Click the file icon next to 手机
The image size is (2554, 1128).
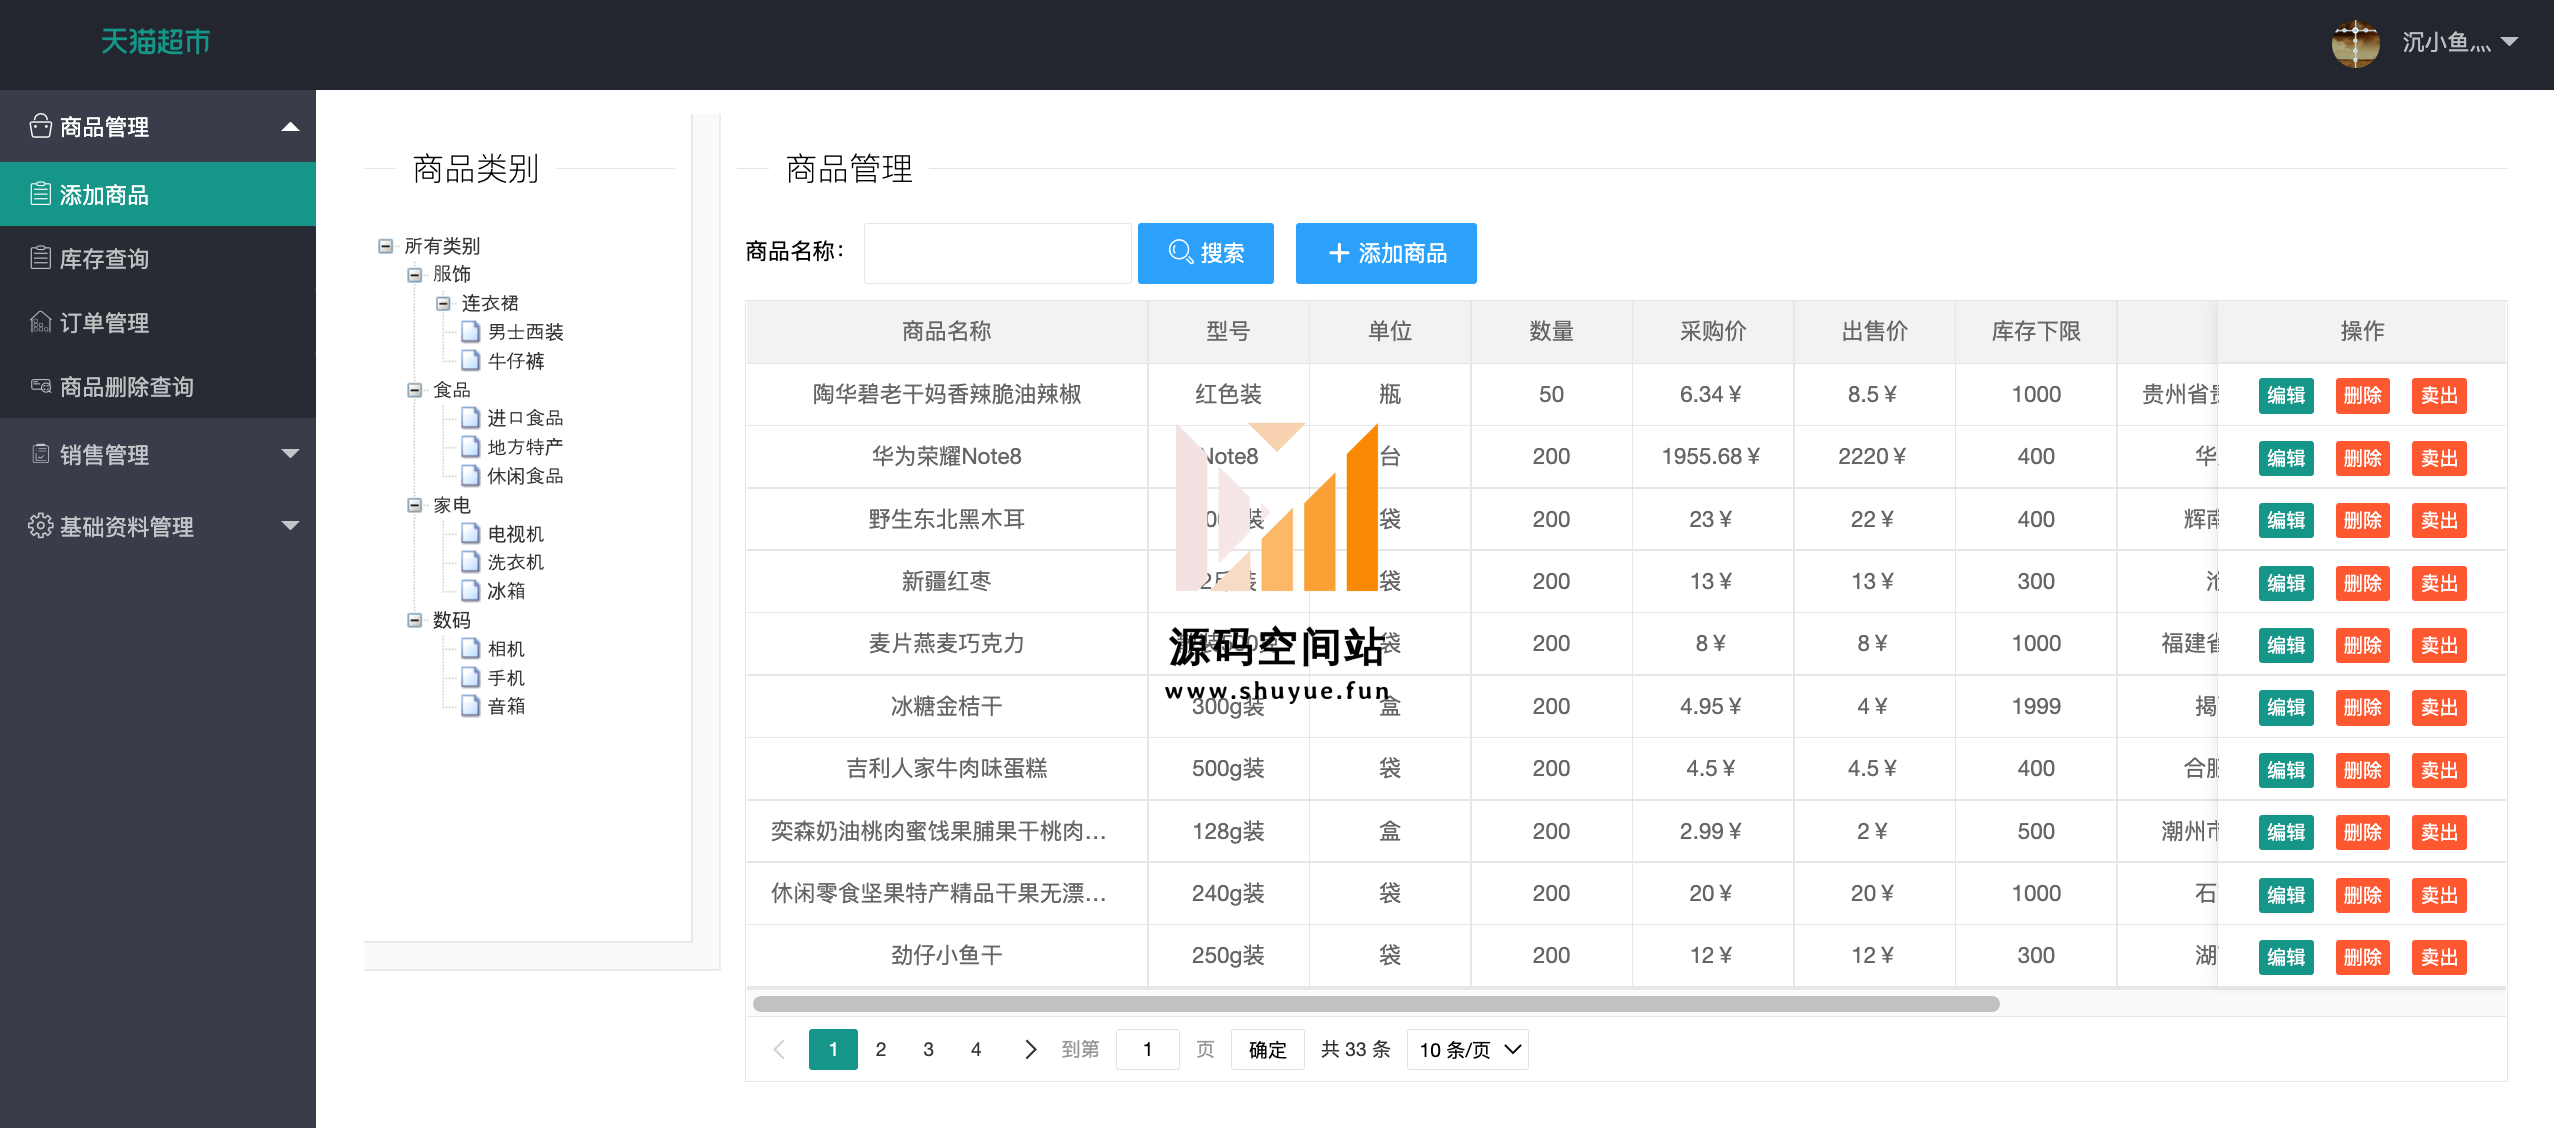point(470,677)
